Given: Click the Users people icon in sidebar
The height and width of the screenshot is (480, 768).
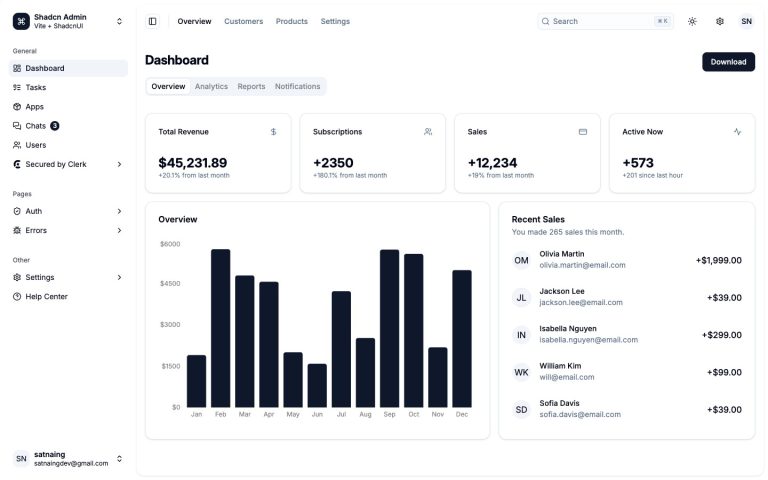Looking at the screenshot, I should click(17, 145).
